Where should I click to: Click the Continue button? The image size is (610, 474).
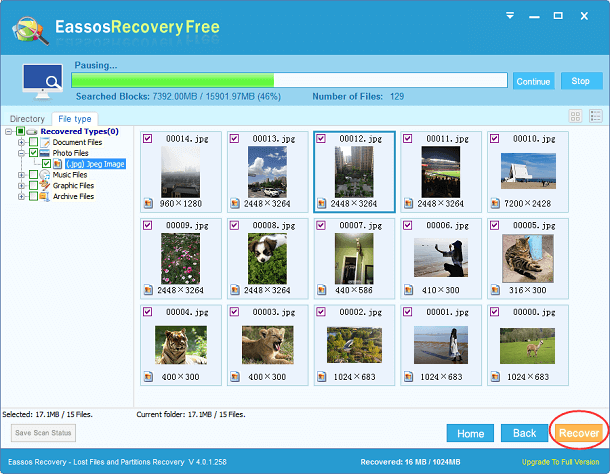click(533, 81)
